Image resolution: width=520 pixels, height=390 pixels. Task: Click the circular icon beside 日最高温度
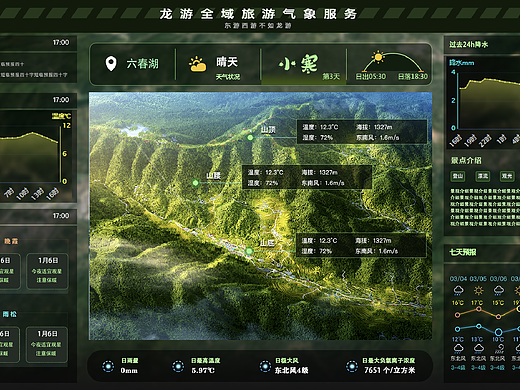click(x=178, y=366)
